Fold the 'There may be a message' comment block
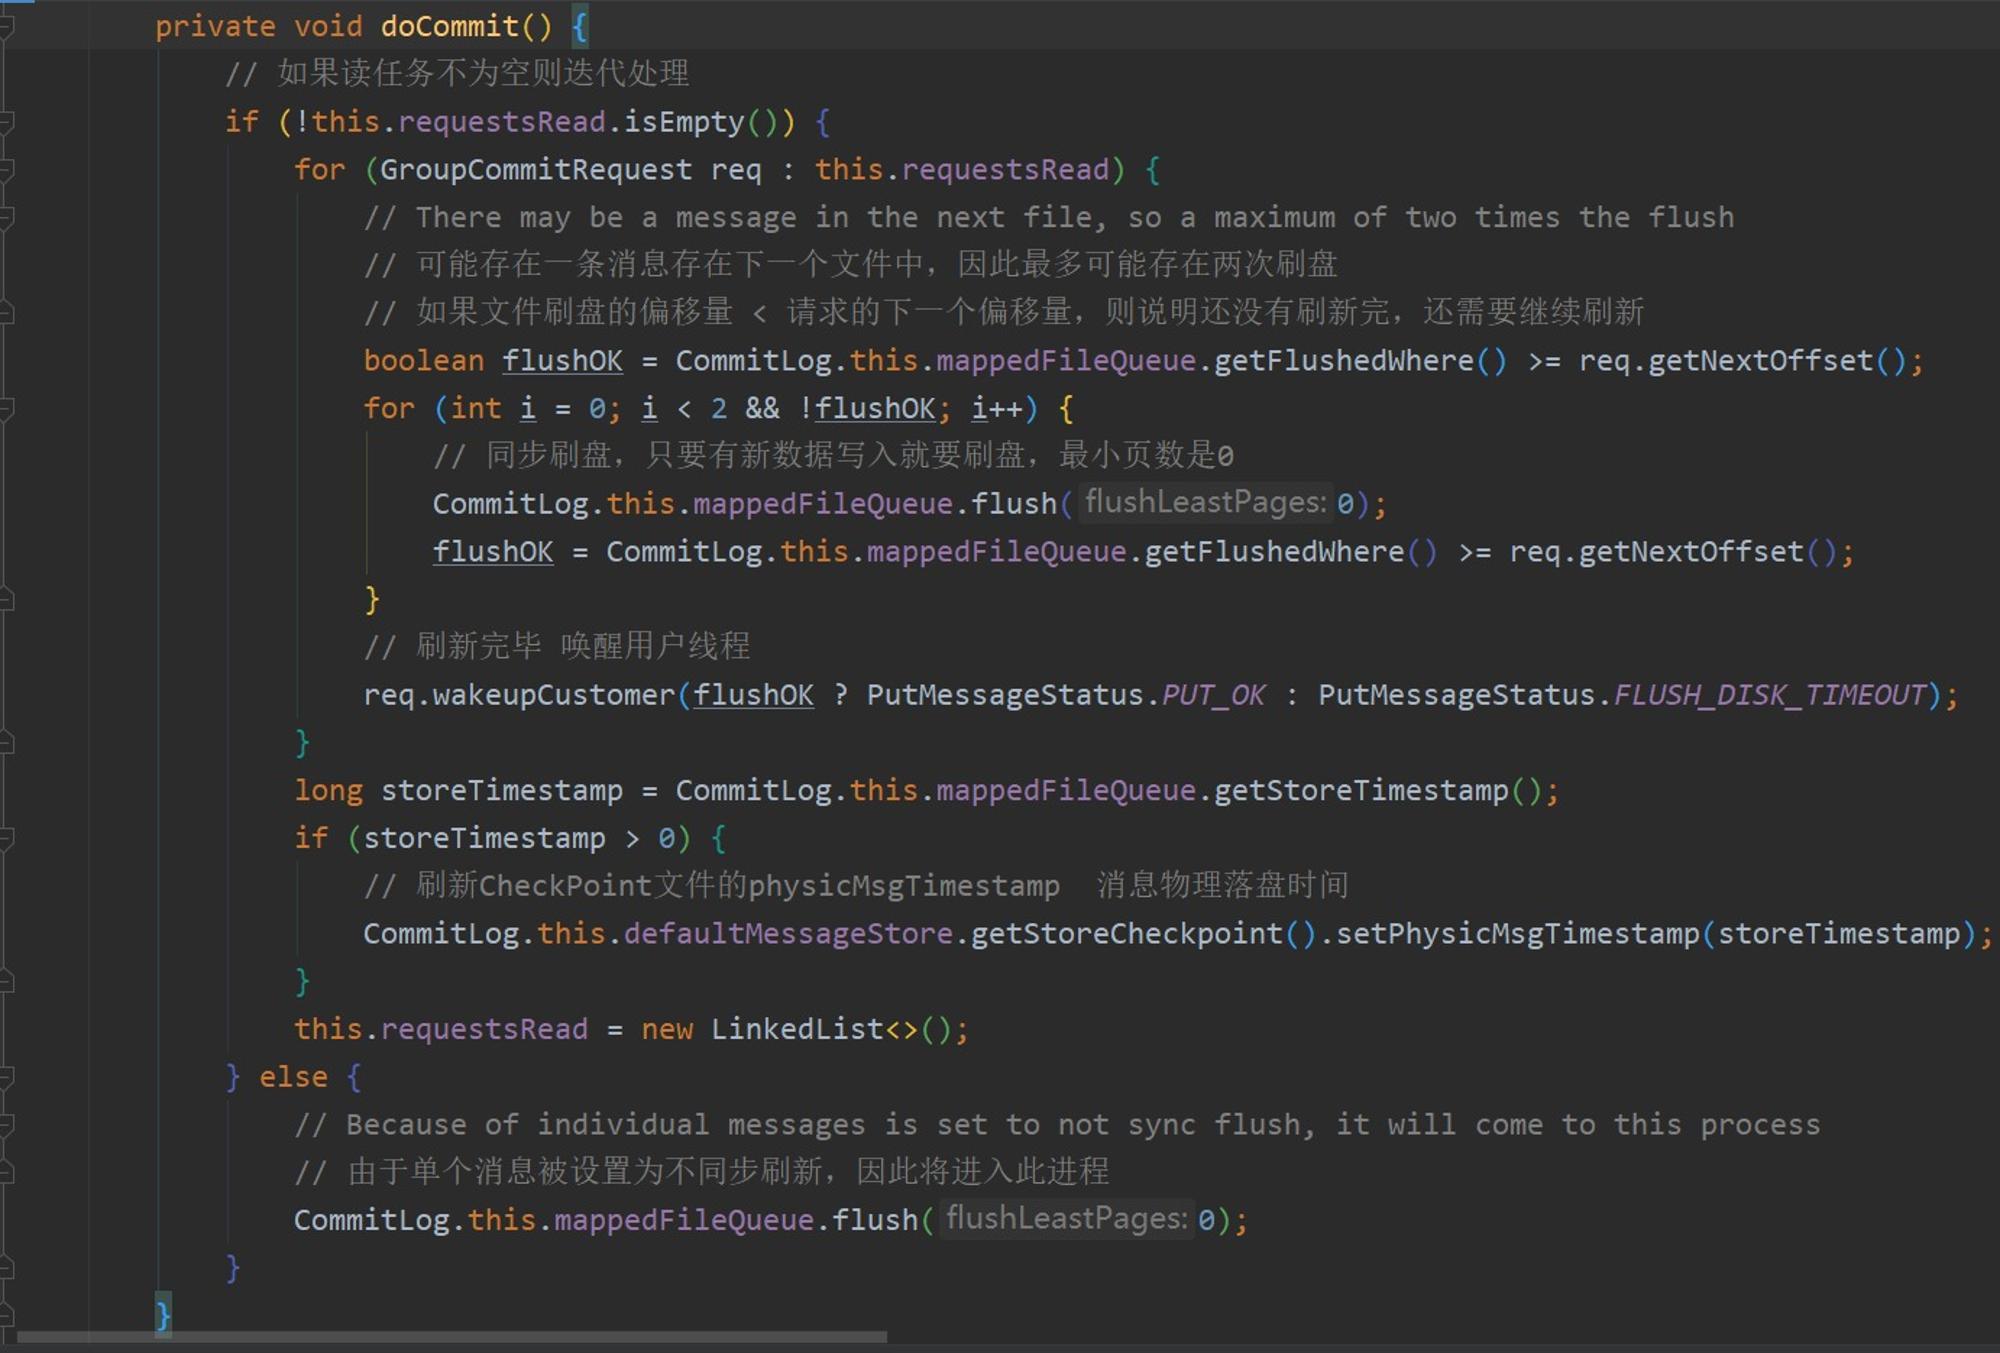The width and height of the screenshot is (2000, 1353). pos(5,218)
